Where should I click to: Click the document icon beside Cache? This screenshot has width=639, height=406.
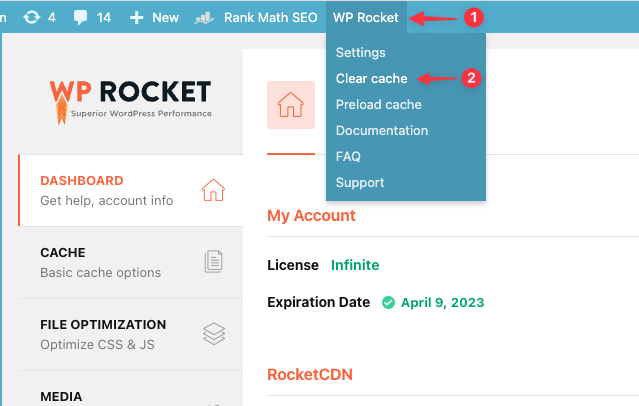pyautogui.click(x=213, y=261)
